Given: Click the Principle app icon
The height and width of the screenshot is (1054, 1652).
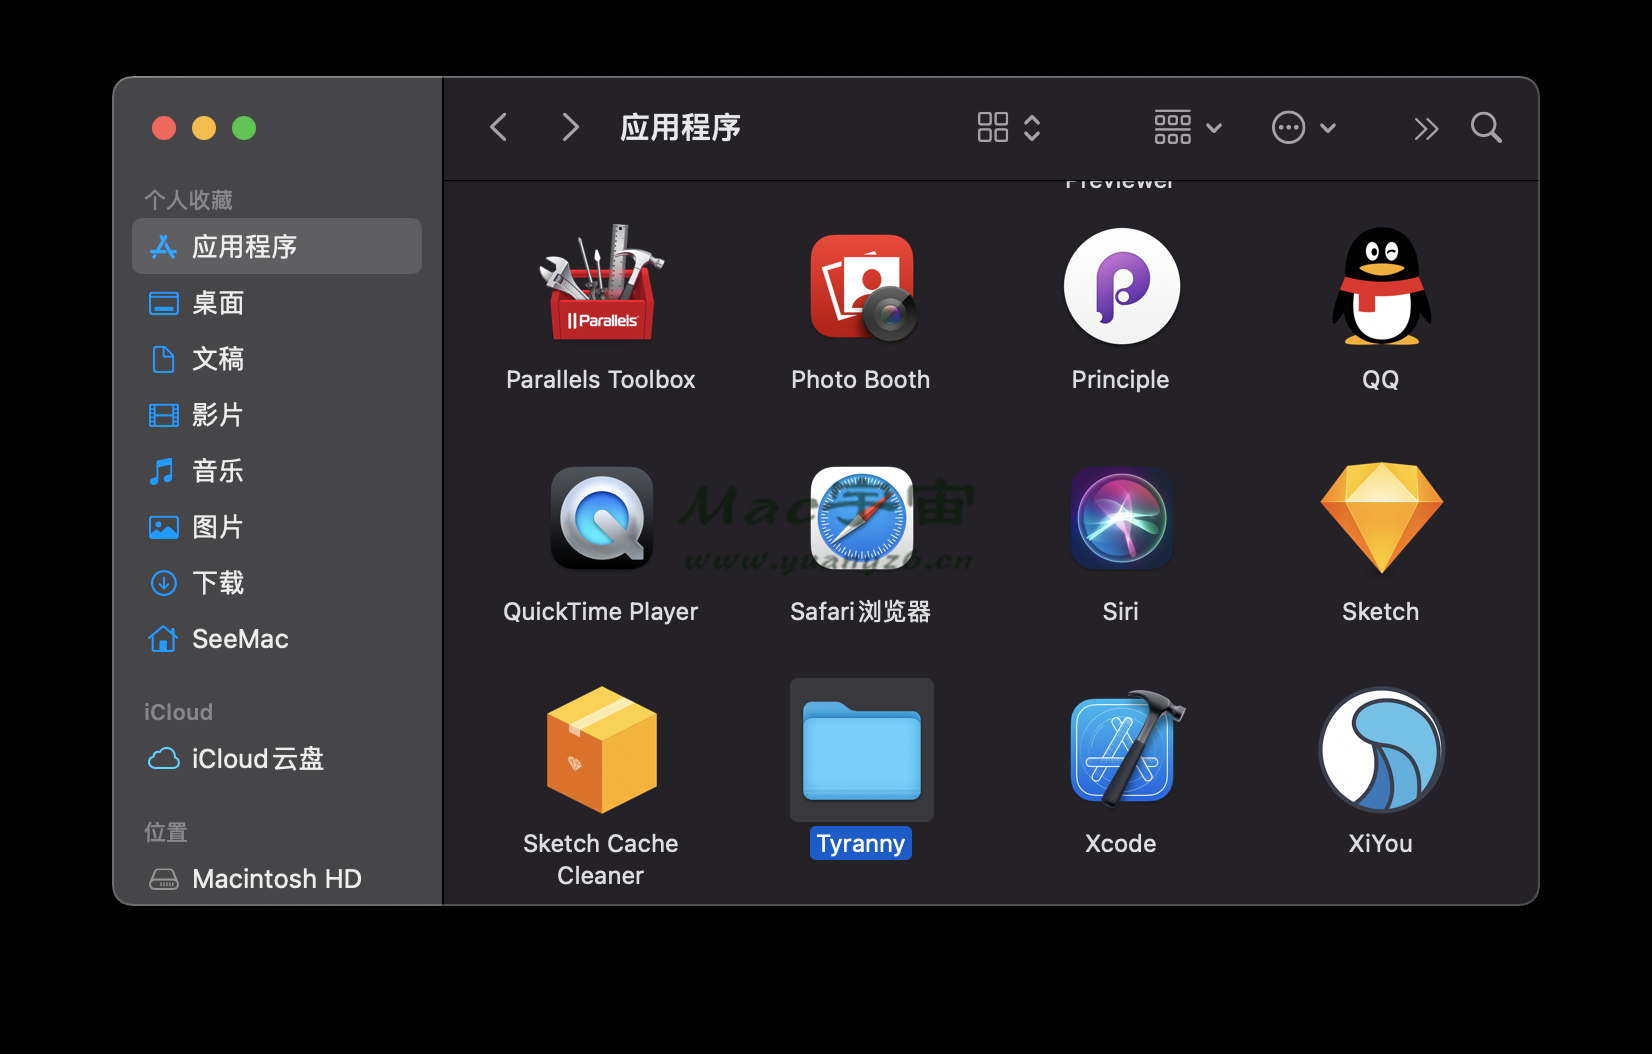Looking at the screenshot, I should [1121, 286].
